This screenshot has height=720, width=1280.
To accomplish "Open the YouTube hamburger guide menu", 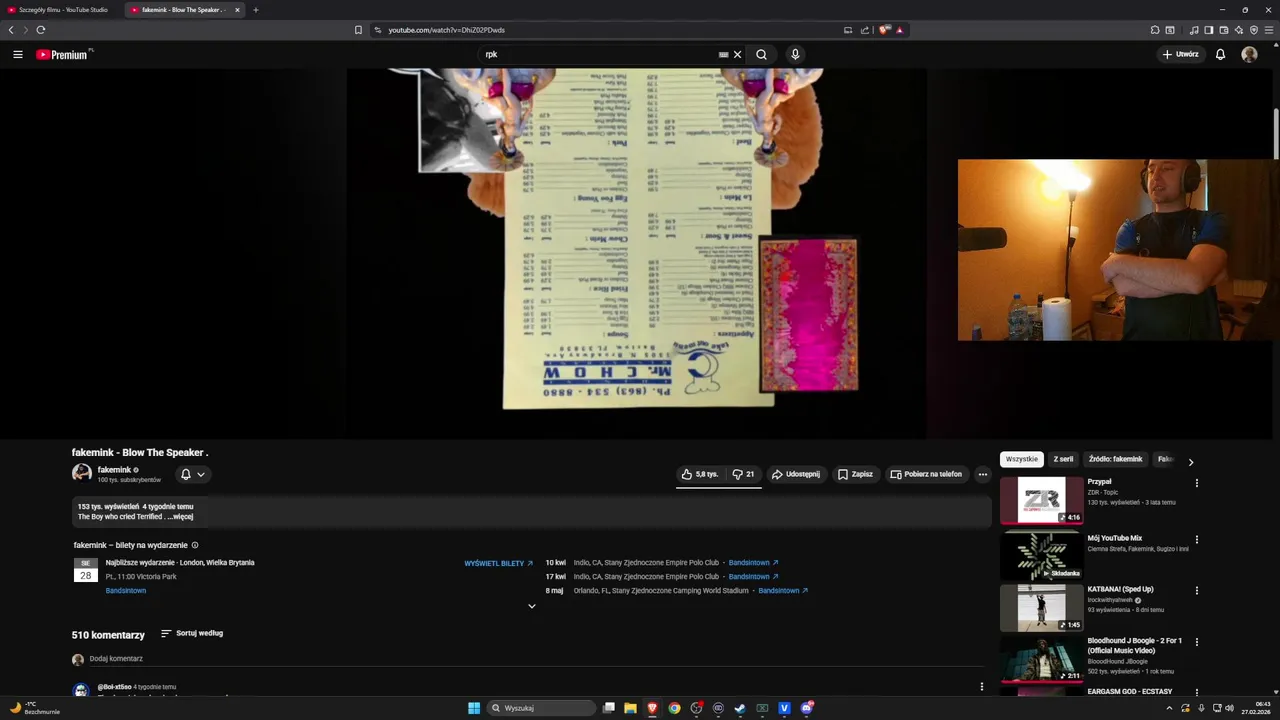I will pos(18,55).
